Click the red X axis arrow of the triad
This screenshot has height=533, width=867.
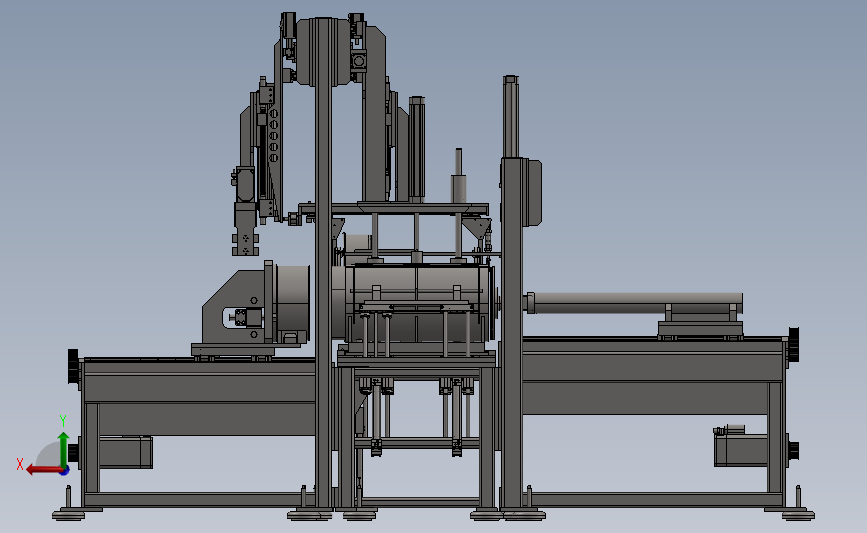pos(44,470)
